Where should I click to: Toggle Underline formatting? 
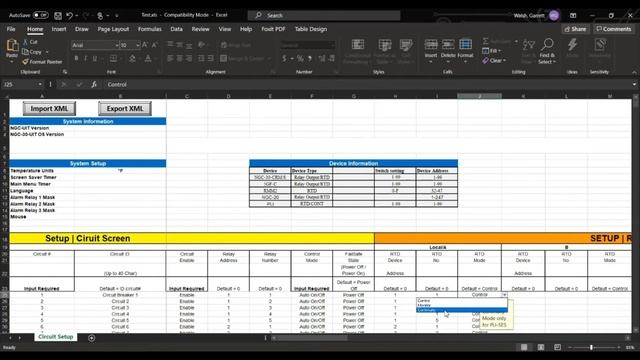[95, 59]
